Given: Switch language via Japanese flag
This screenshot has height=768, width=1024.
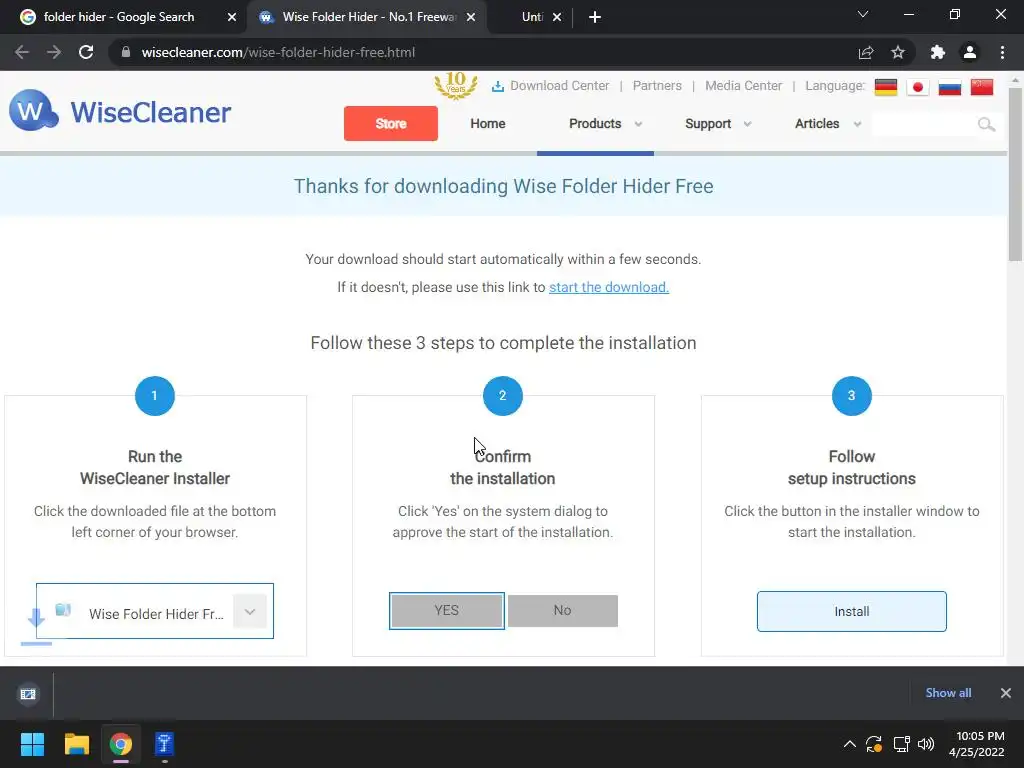Looking at the screenshot, I should click(918, 87).
